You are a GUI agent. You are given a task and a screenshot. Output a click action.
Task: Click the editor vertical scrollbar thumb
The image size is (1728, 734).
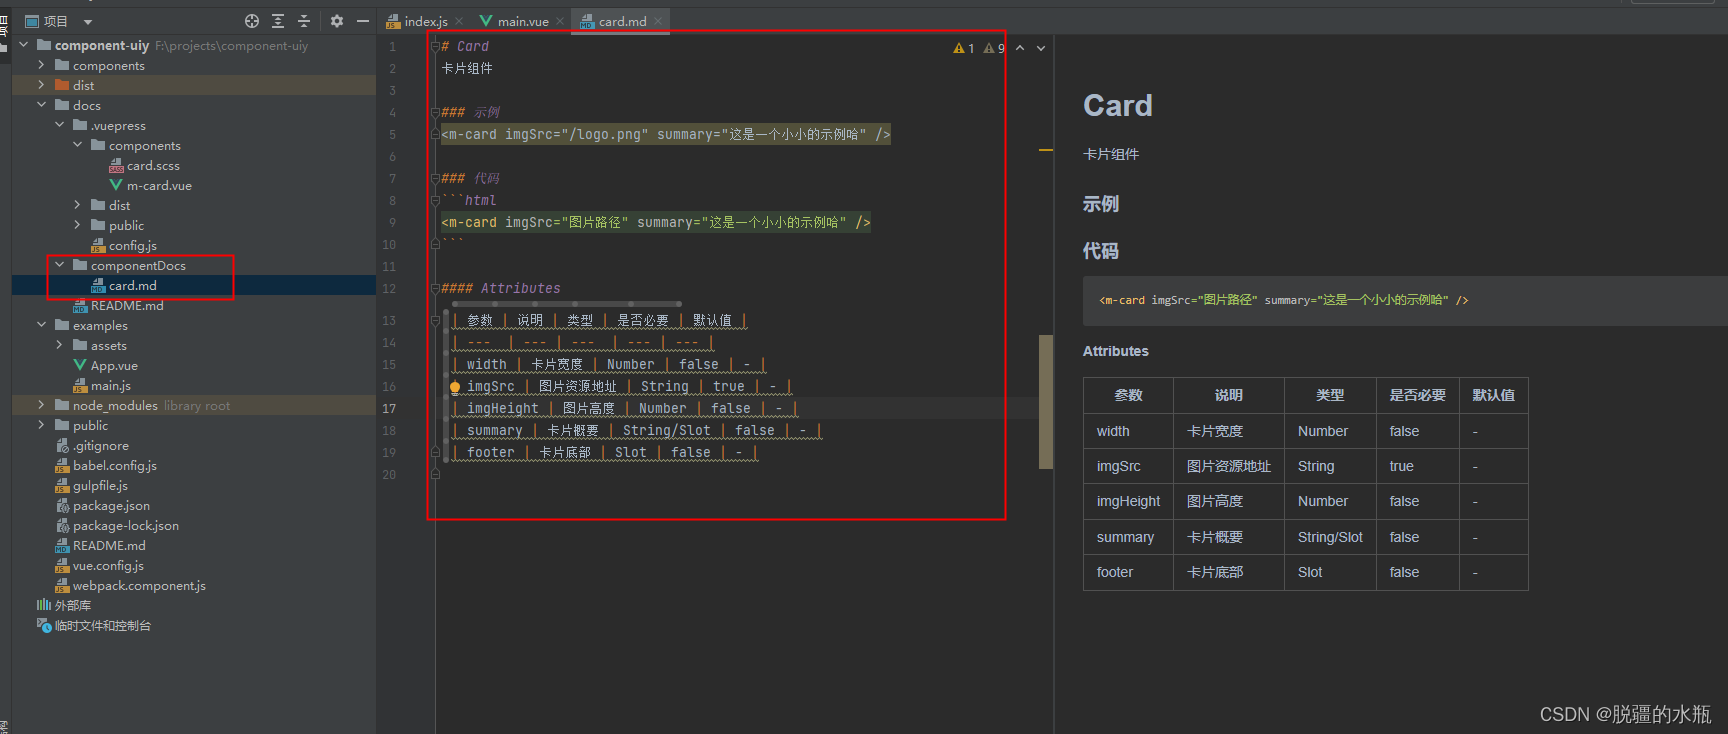(x=1046, y=402)
